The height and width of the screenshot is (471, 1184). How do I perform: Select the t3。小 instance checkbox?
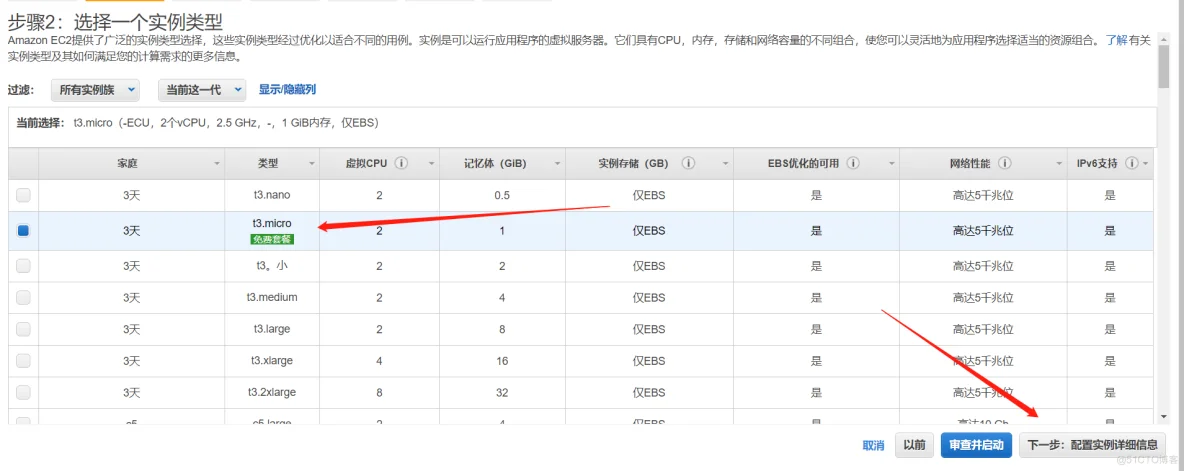click(23, 266)
